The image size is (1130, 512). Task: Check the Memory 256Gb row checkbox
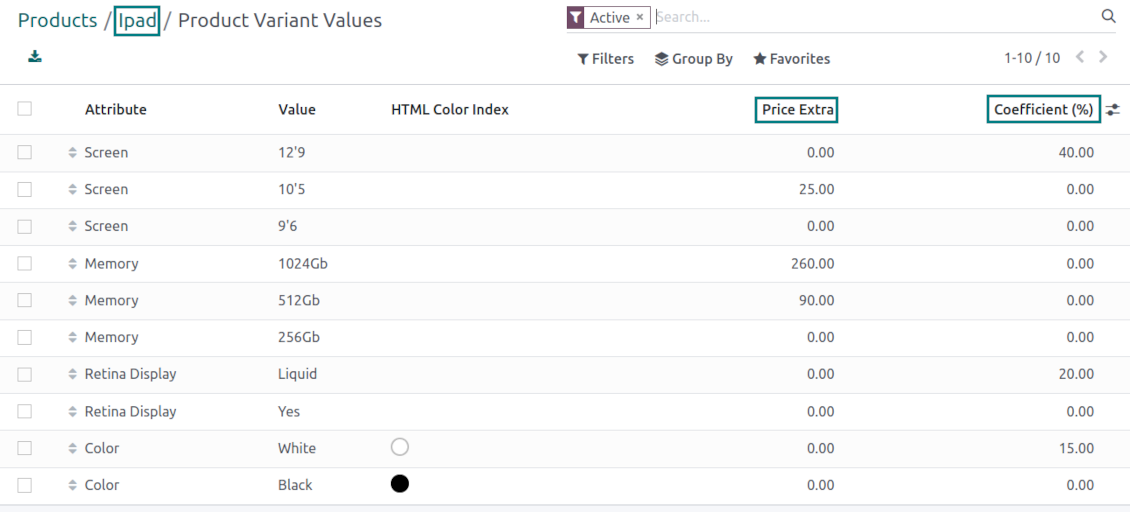point(25,337)
